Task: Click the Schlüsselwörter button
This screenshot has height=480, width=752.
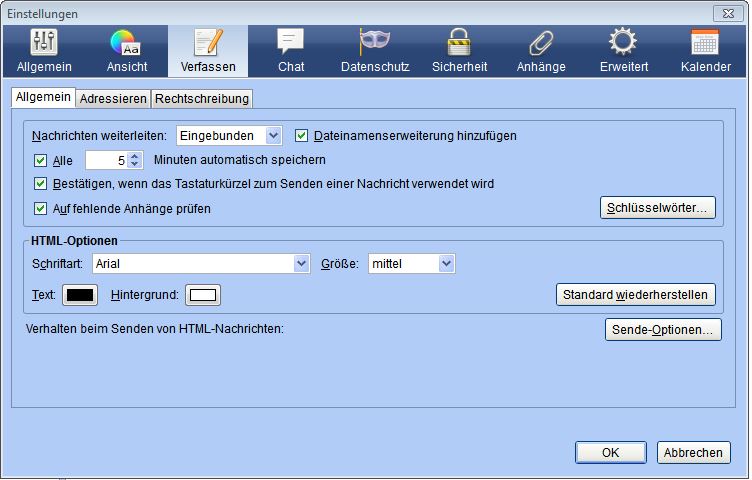Action: pyautogui.click(x=657, y=208)
